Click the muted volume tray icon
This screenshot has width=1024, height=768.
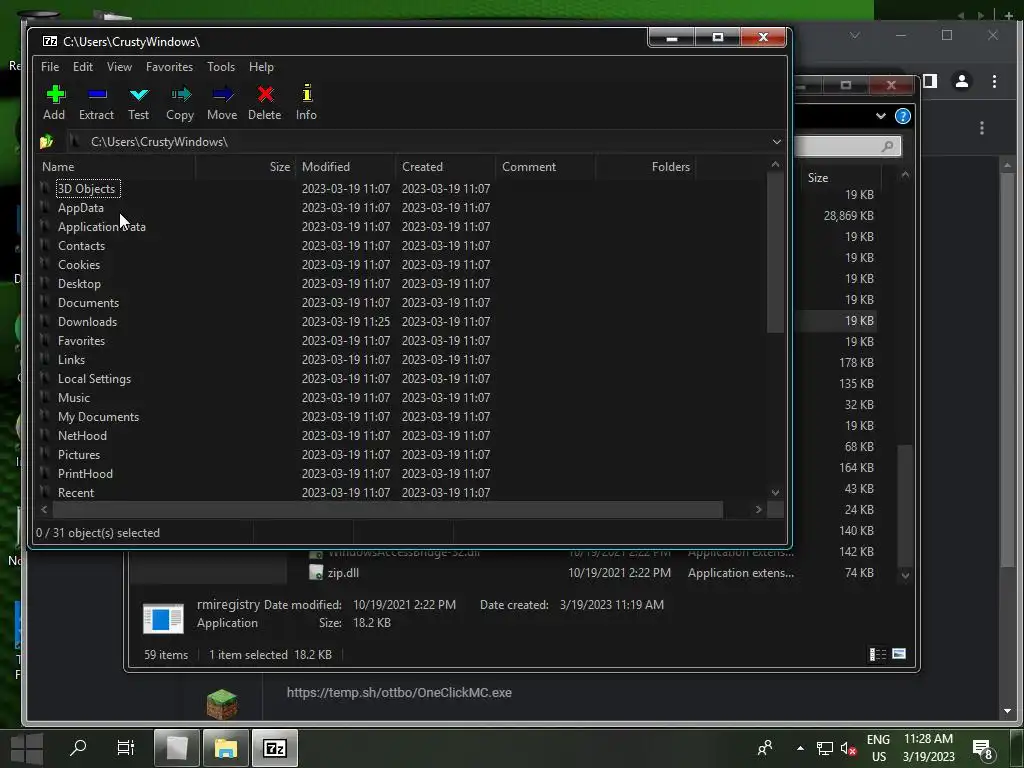848,748
